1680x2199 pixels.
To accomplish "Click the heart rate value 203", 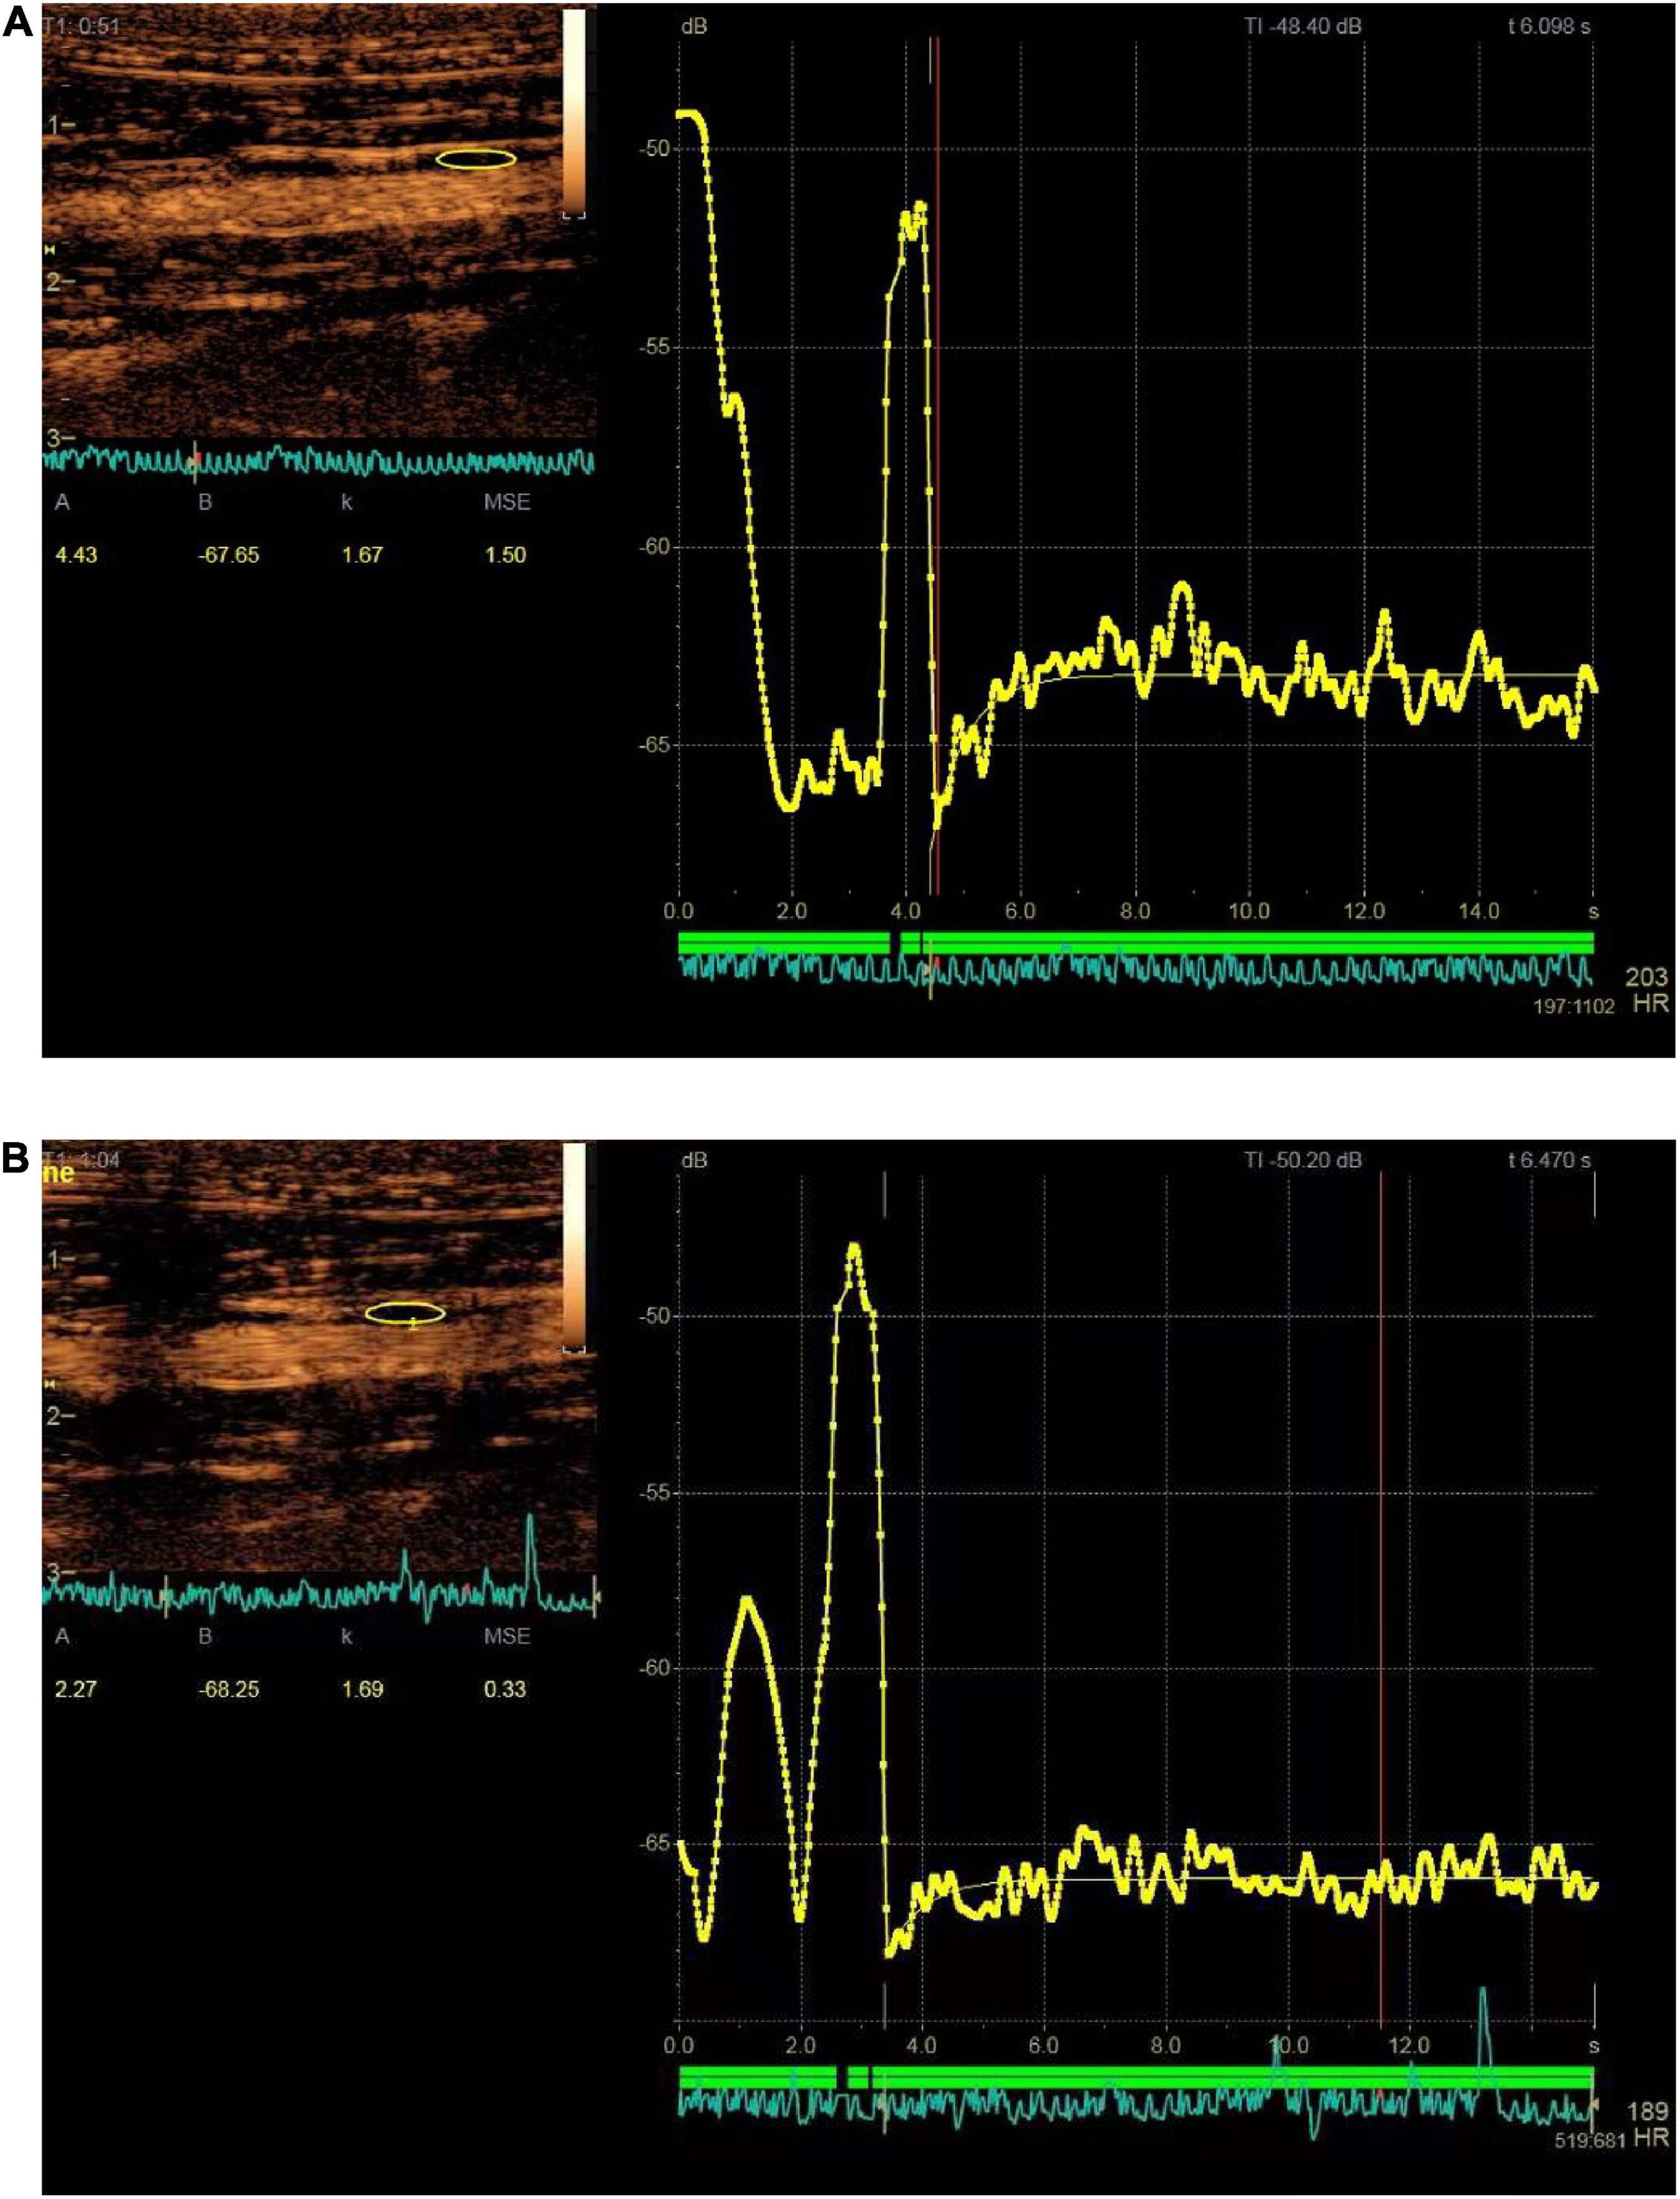I will coord(1647,977).
